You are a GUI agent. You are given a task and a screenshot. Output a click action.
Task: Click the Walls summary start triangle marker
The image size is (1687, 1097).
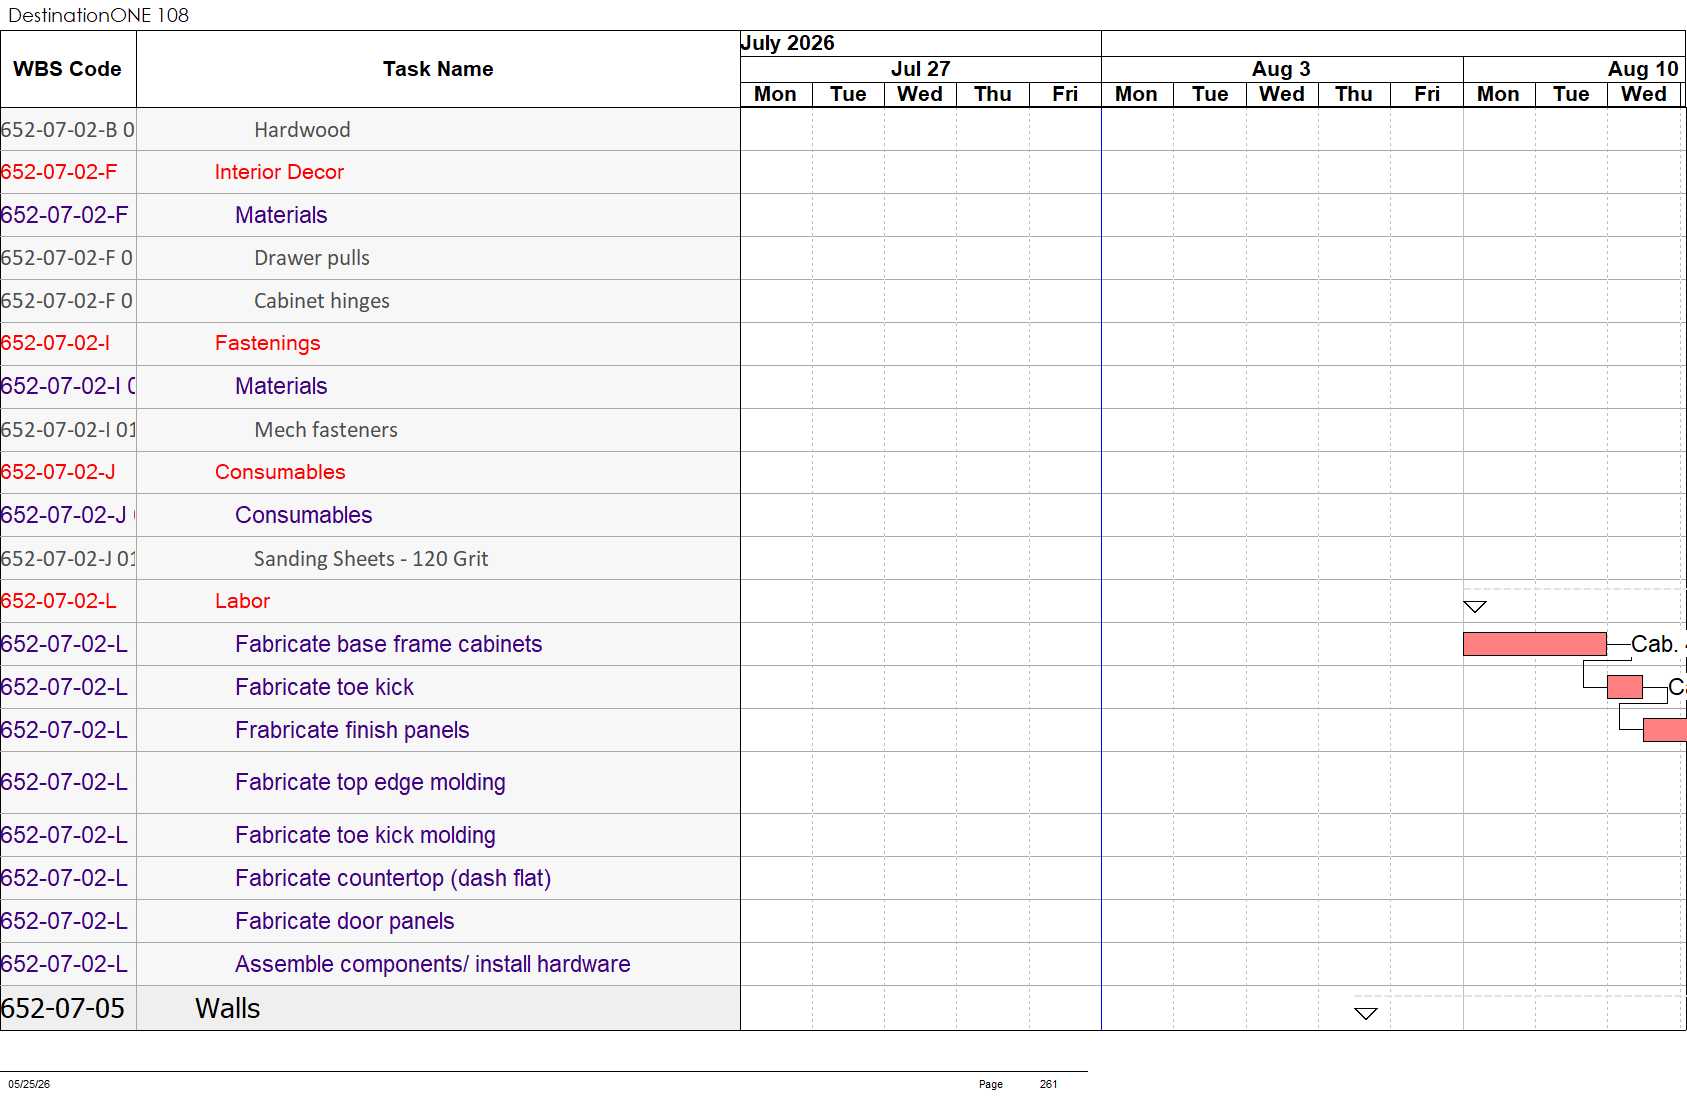(1366, 1013)
